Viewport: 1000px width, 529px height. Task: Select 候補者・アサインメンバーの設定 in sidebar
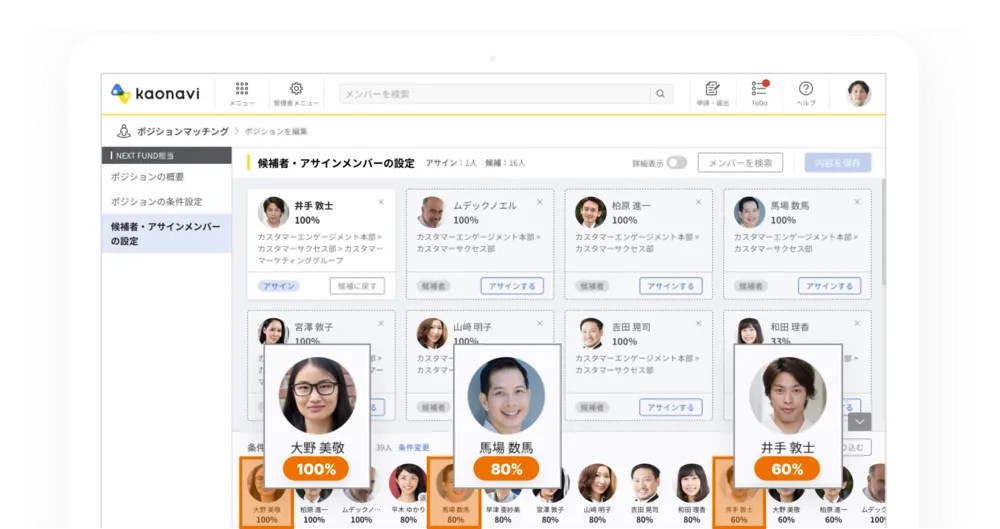pyautogui.click(x=166, y=234)
